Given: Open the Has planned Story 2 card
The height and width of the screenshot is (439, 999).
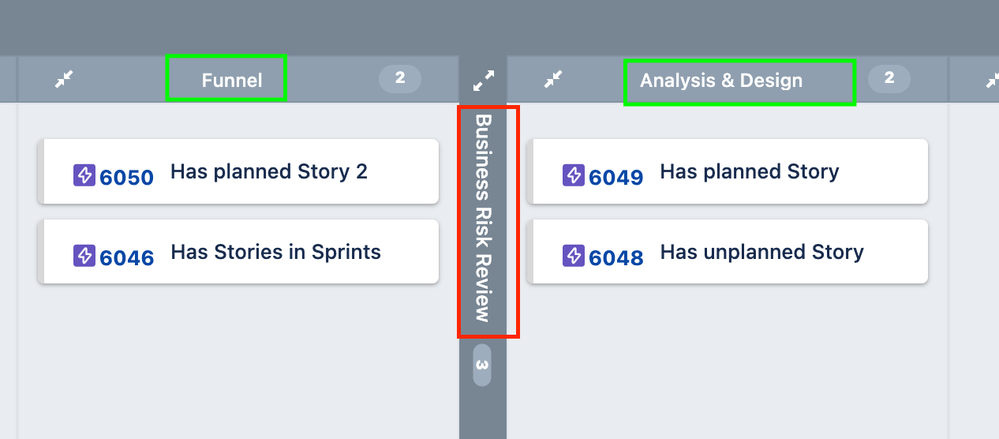Looking at the screenshot, I should 269,172.
